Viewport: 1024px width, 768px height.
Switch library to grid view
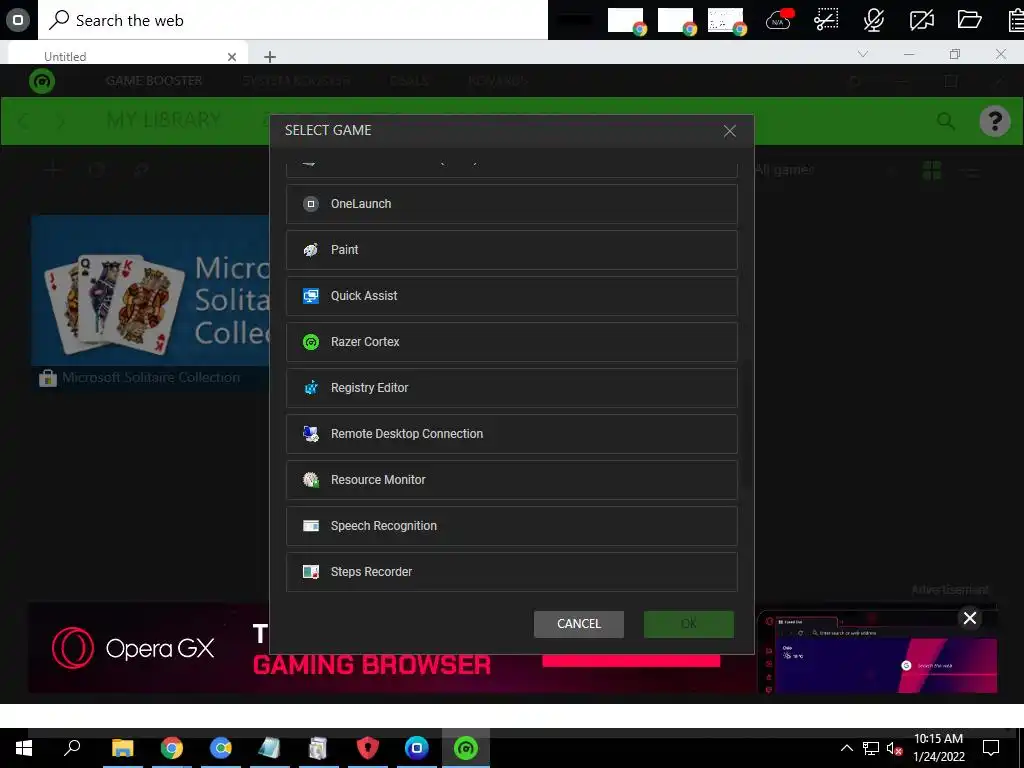[932, 170]
